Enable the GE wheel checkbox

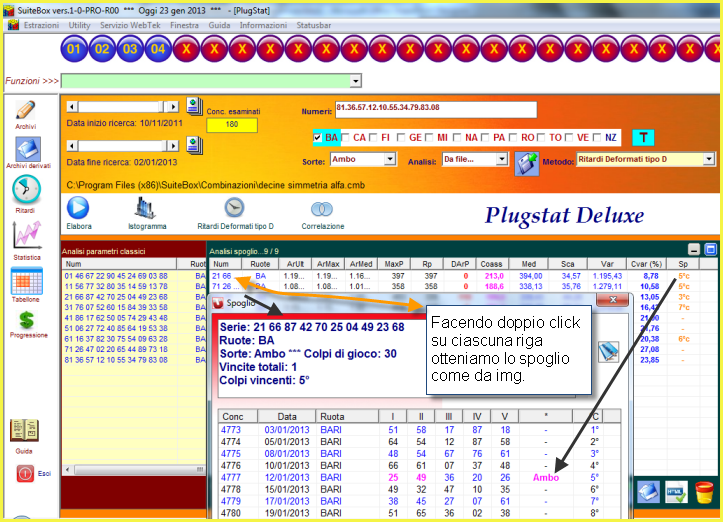401,137
